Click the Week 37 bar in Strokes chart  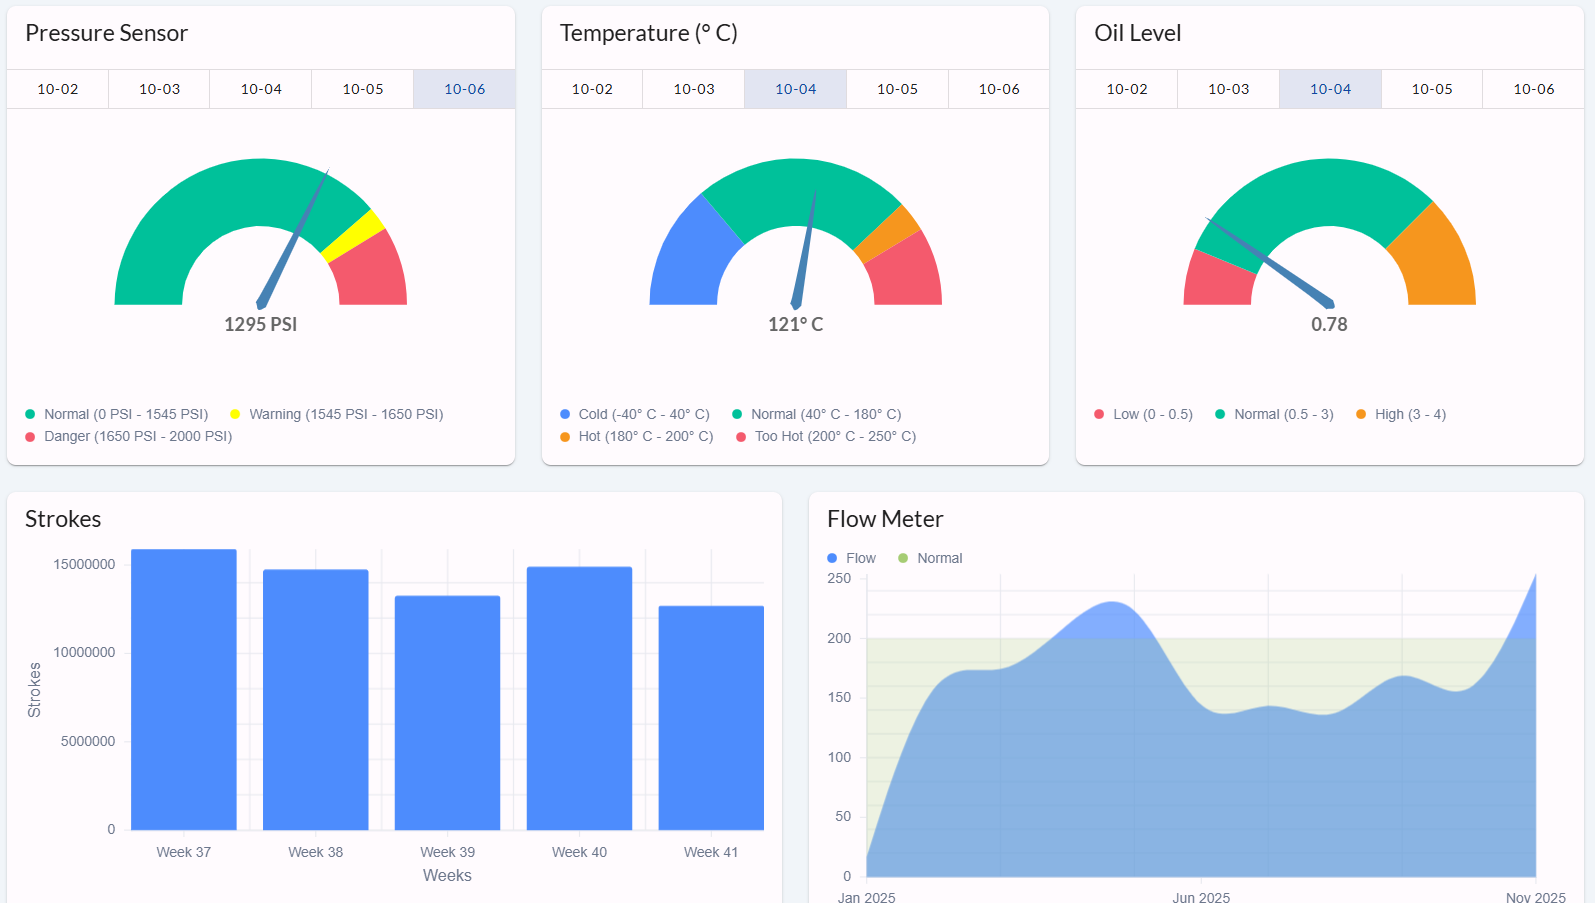[x=184, y=690]
